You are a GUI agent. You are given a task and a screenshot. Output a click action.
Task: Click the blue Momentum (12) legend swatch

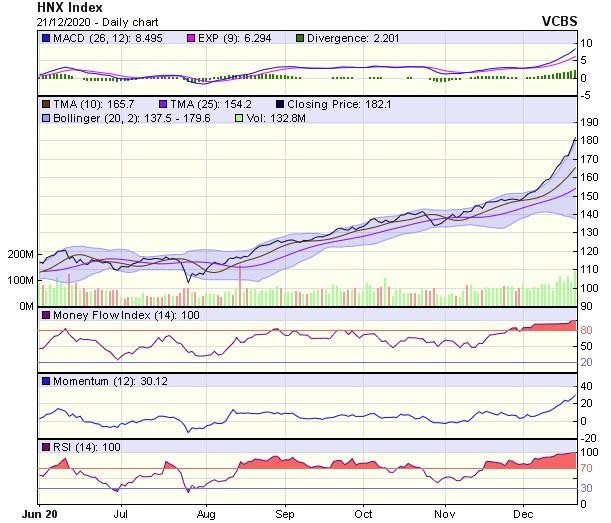point(46,381)
